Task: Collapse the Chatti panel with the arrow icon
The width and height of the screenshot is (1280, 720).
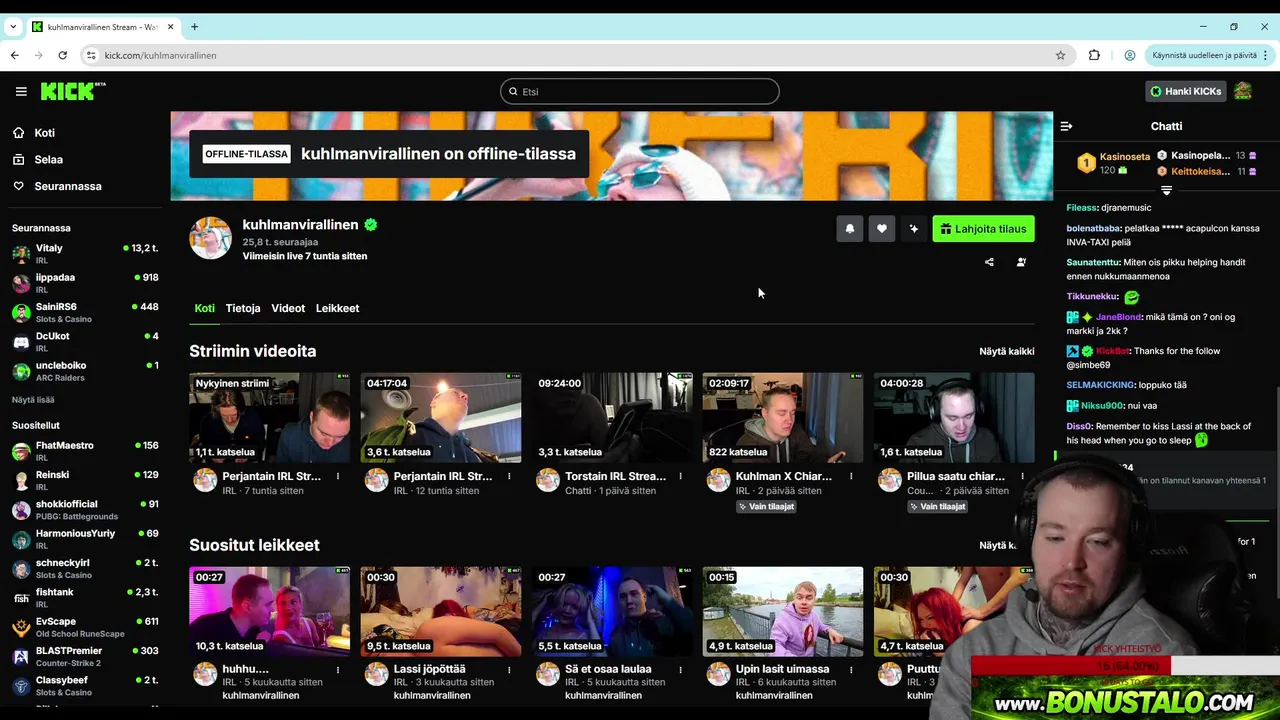Action: (x=1066, y=126)
